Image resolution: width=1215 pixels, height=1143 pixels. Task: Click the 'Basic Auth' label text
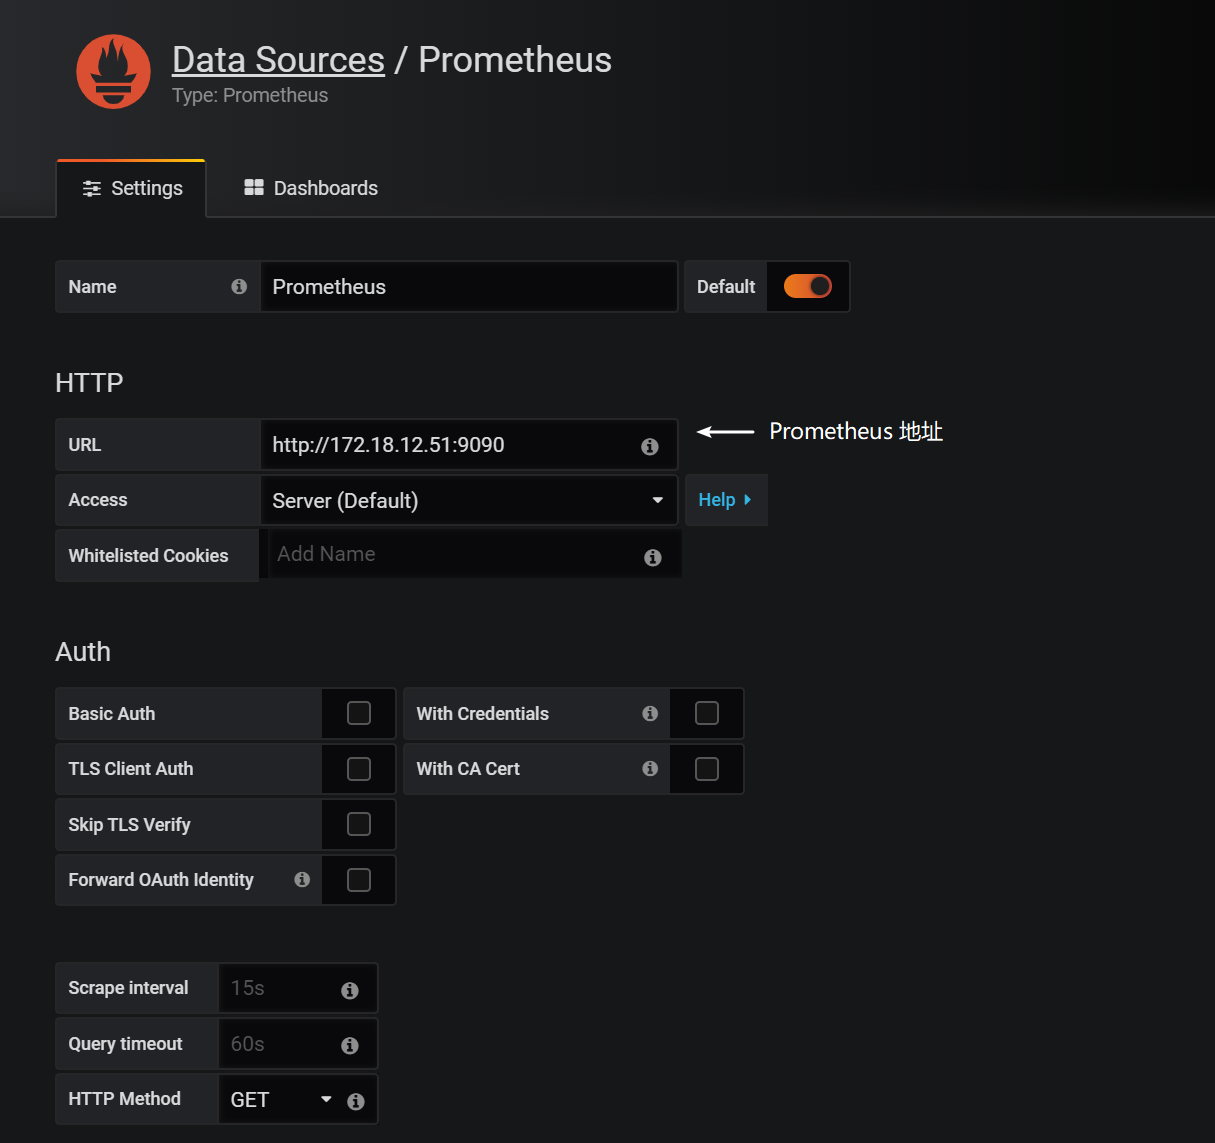111,714
